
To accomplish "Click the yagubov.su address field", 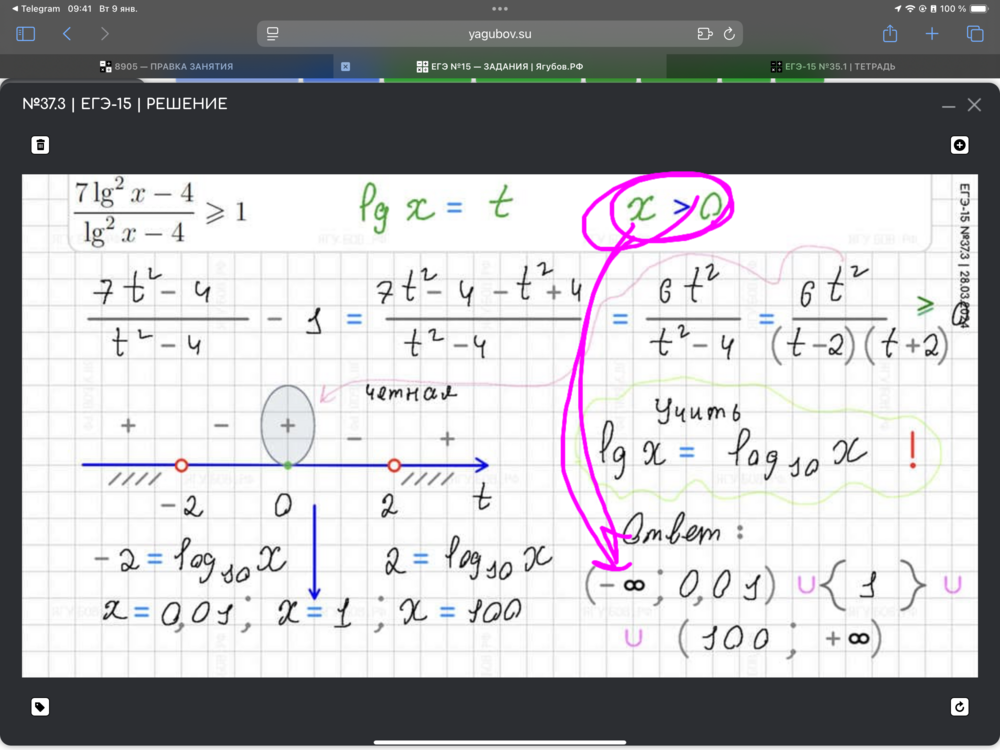I will pos(500,34).
